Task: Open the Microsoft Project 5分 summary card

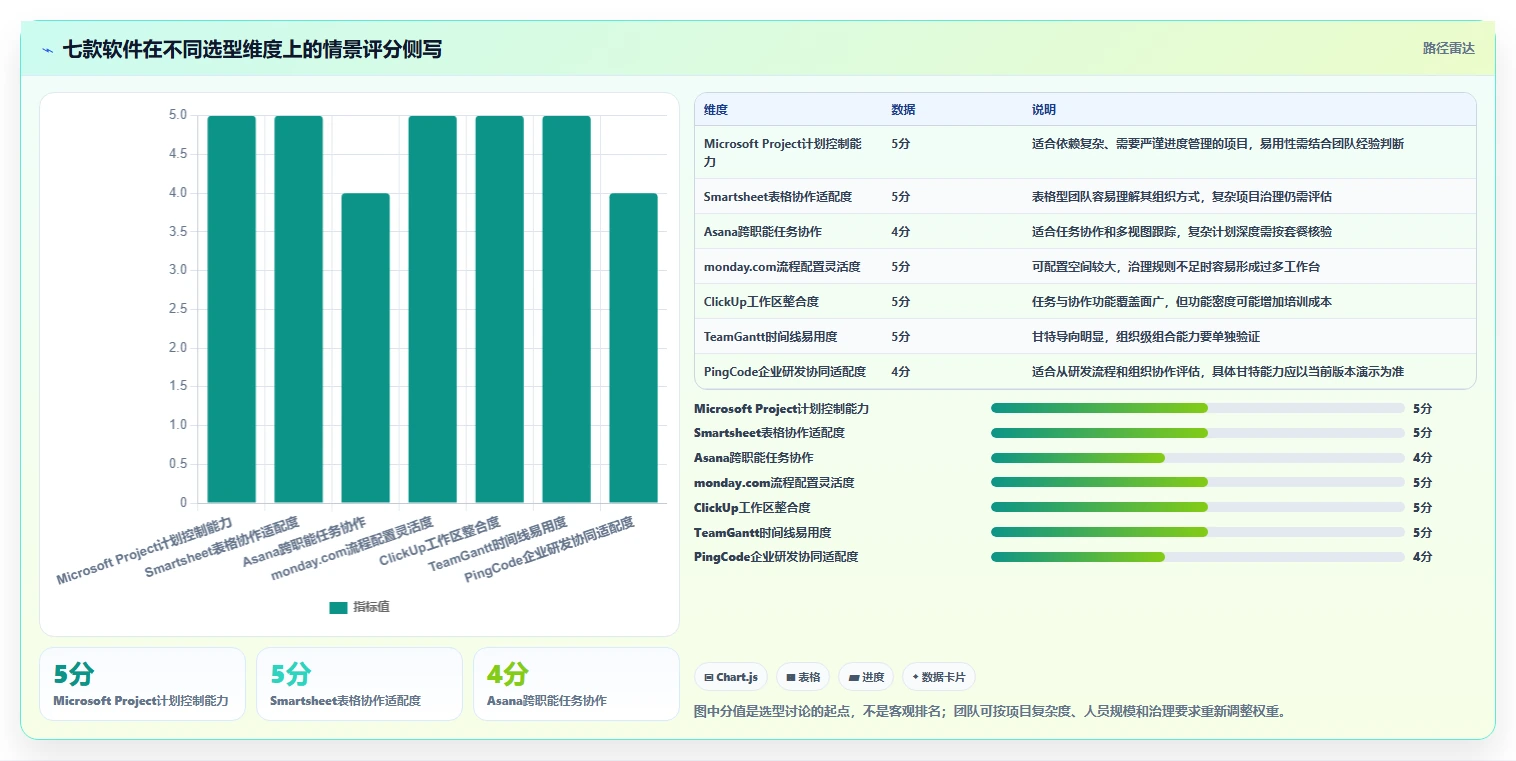Action: pyautogui.click(x=142, y=684)
